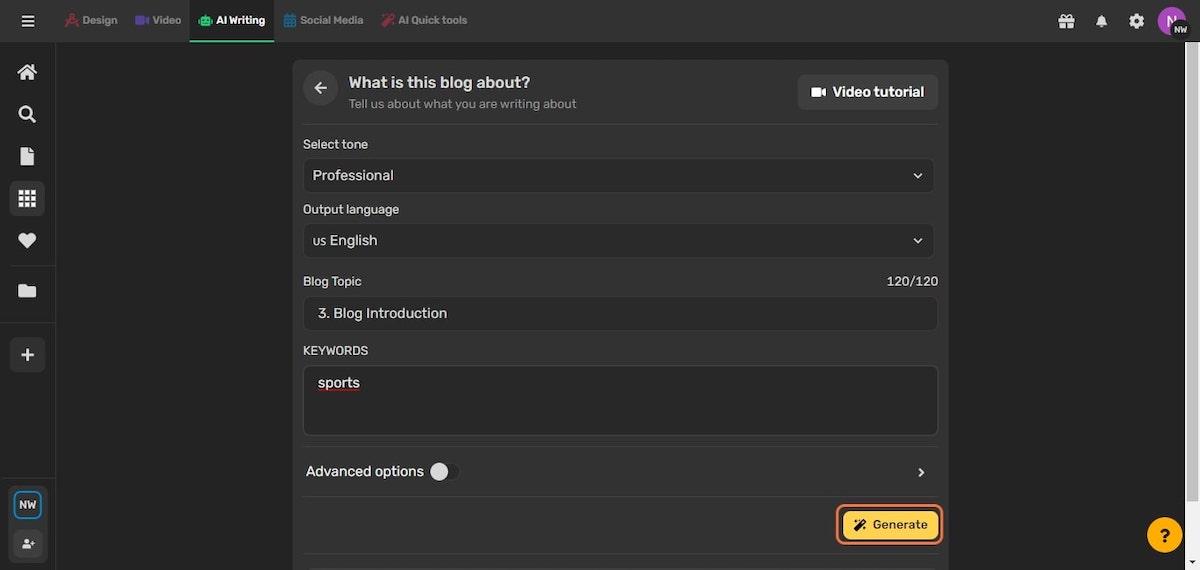Click the back arrow button
The image size is (1200, 570).
[x=320, y=88]
